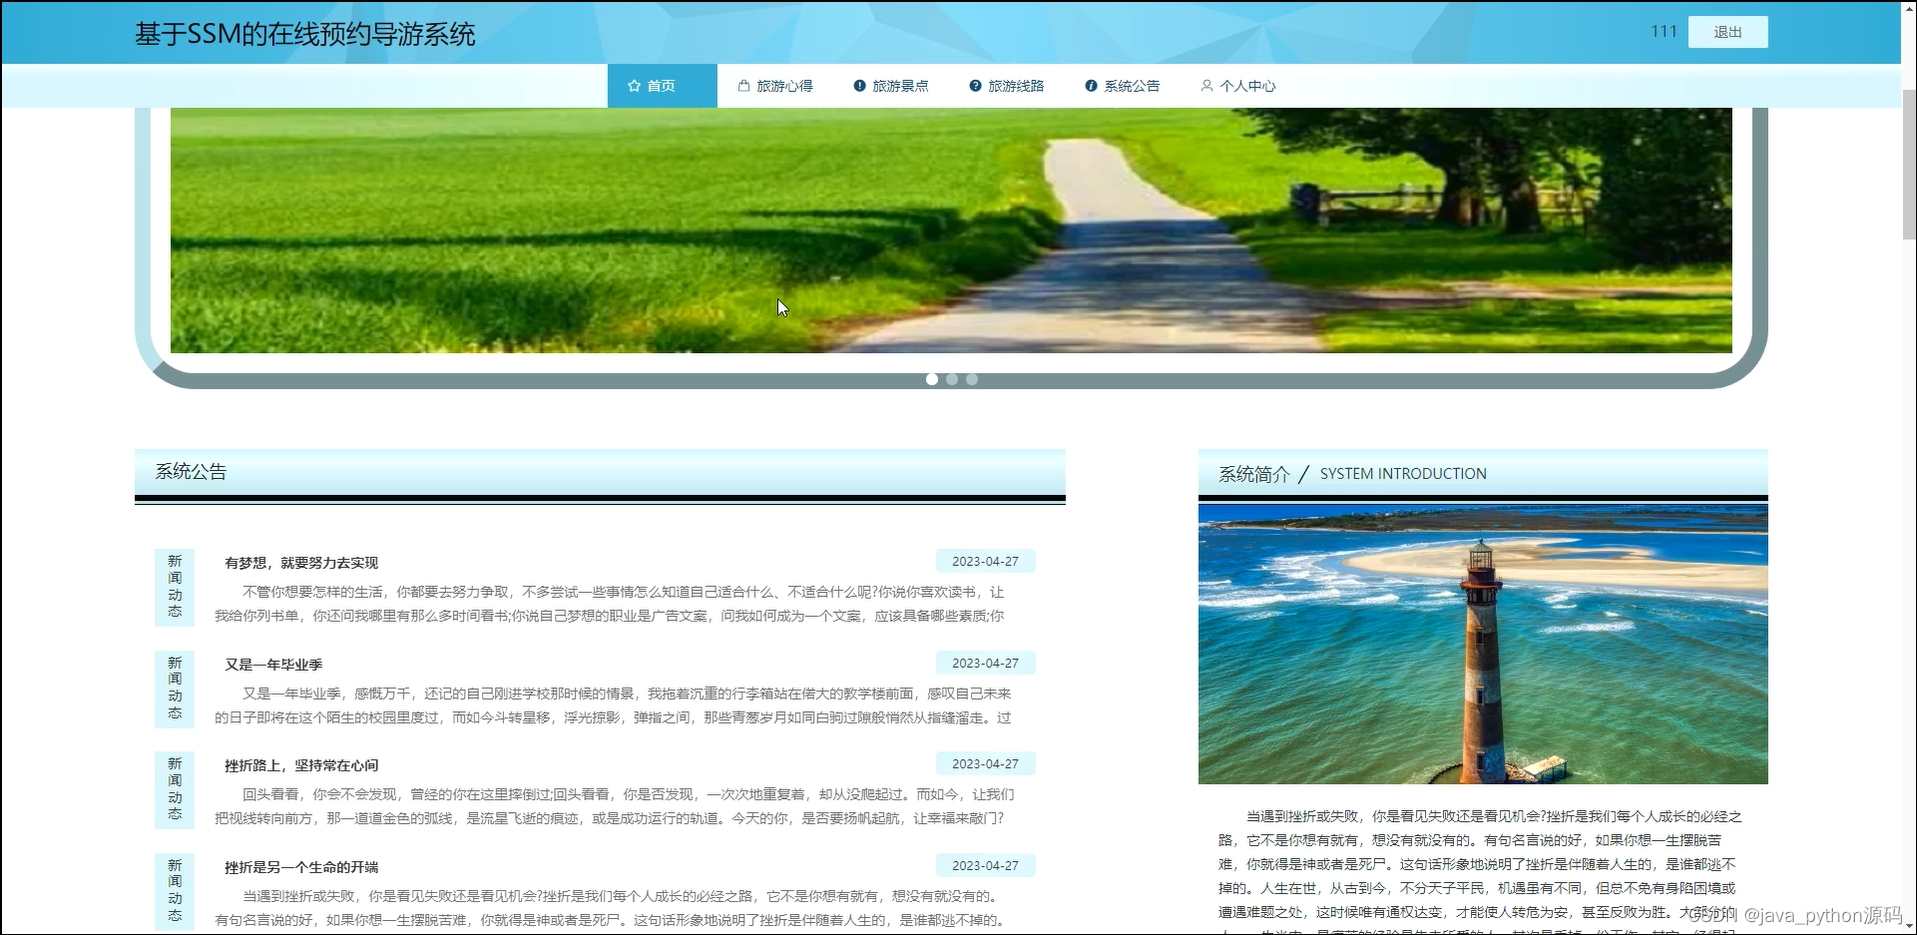Viewport: 1917px width, 935px height.
Task: Click 新闻动态 tag beside 挫折路上 announcement
Action: tap(175, 790)
